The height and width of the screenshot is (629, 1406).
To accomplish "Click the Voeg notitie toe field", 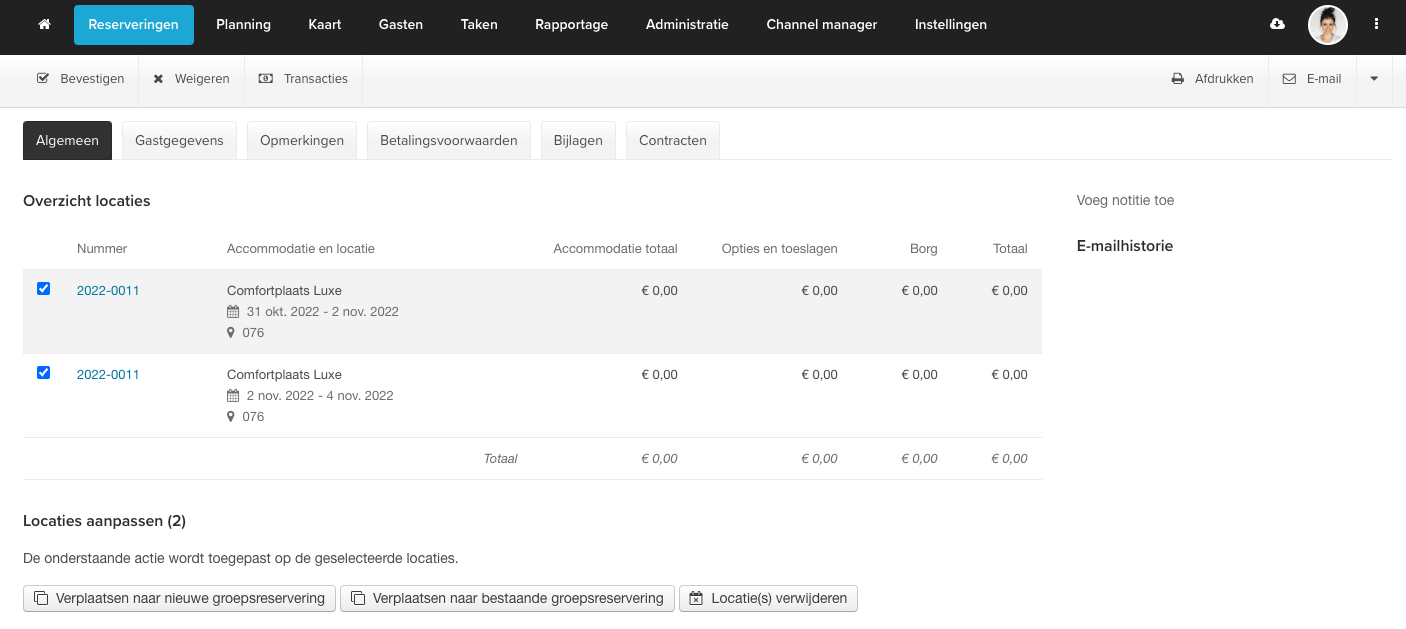I will point(1125,201).
